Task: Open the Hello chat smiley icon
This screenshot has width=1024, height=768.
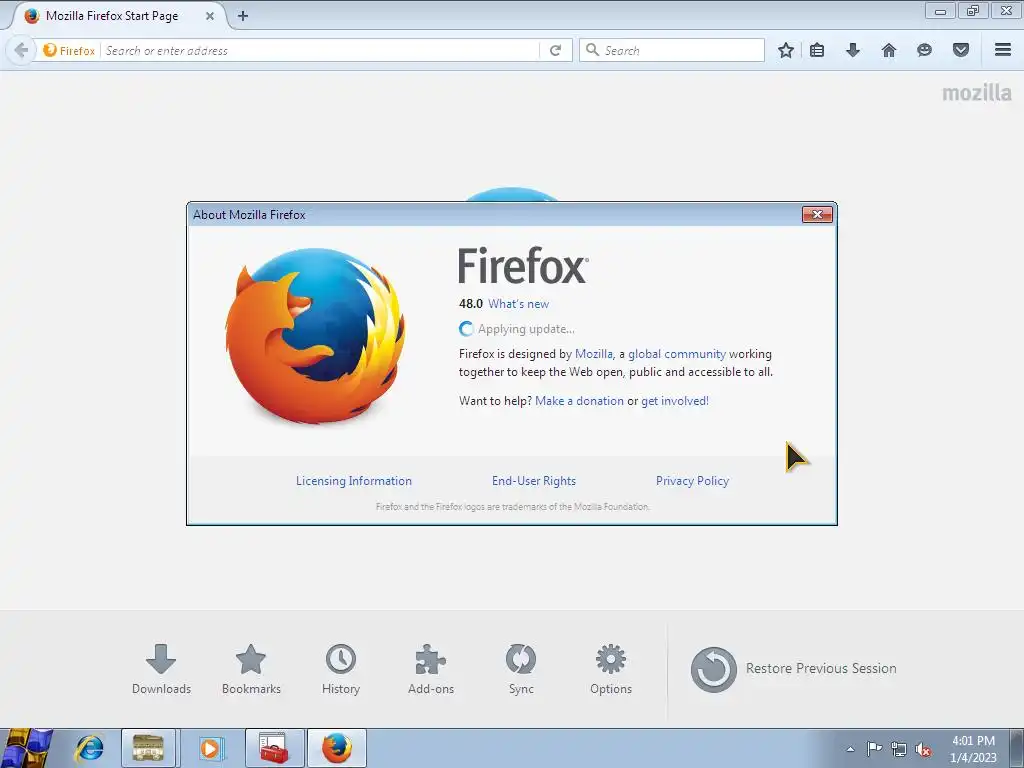Action: coord(924,50)
